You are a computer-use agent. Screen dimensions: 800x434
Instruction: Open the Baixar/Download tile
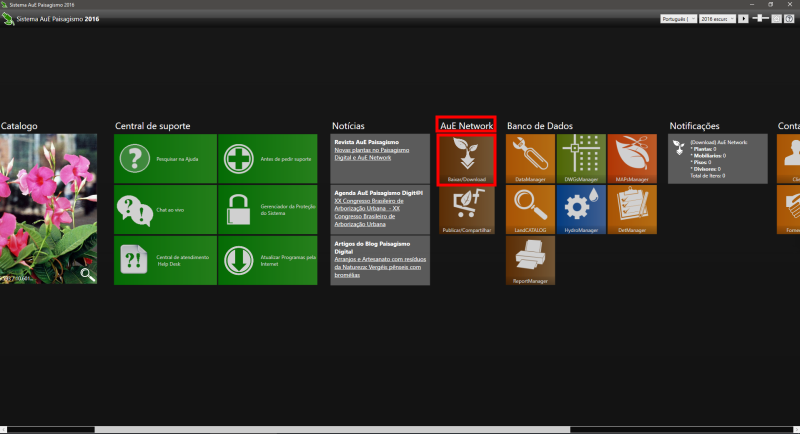467,159
